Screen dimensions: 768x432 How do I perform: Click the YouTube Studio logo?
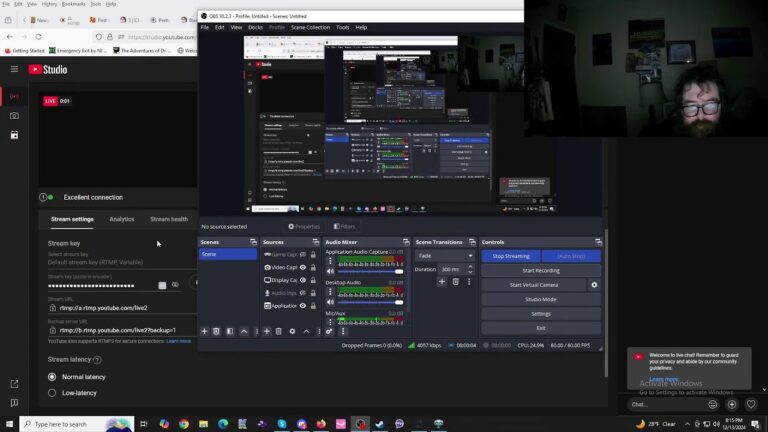(48, 70)
